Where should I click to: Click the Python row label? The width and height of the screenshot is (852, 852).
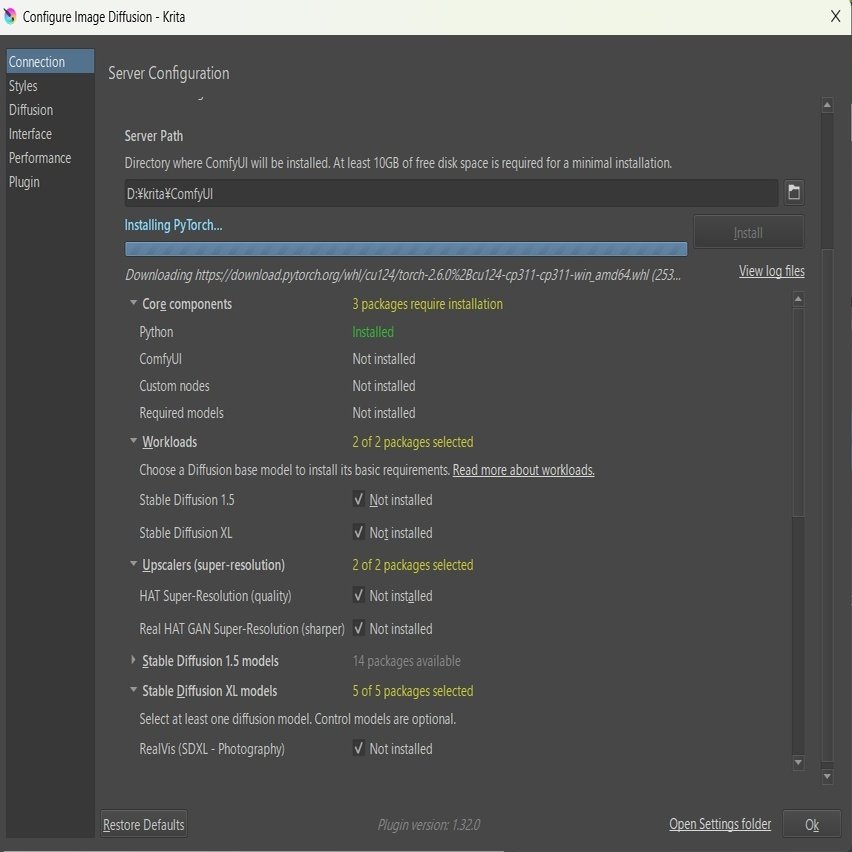(x=156, y=331)
